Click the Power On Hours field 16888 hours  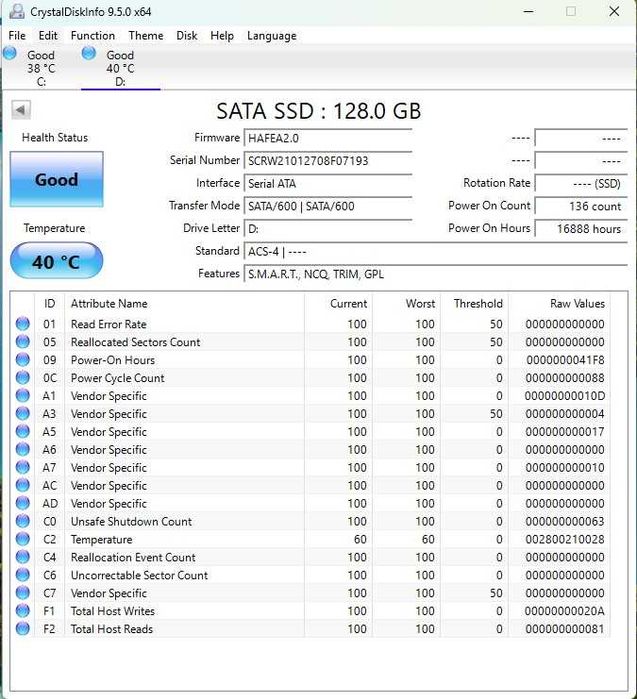(x=581, y=229)
